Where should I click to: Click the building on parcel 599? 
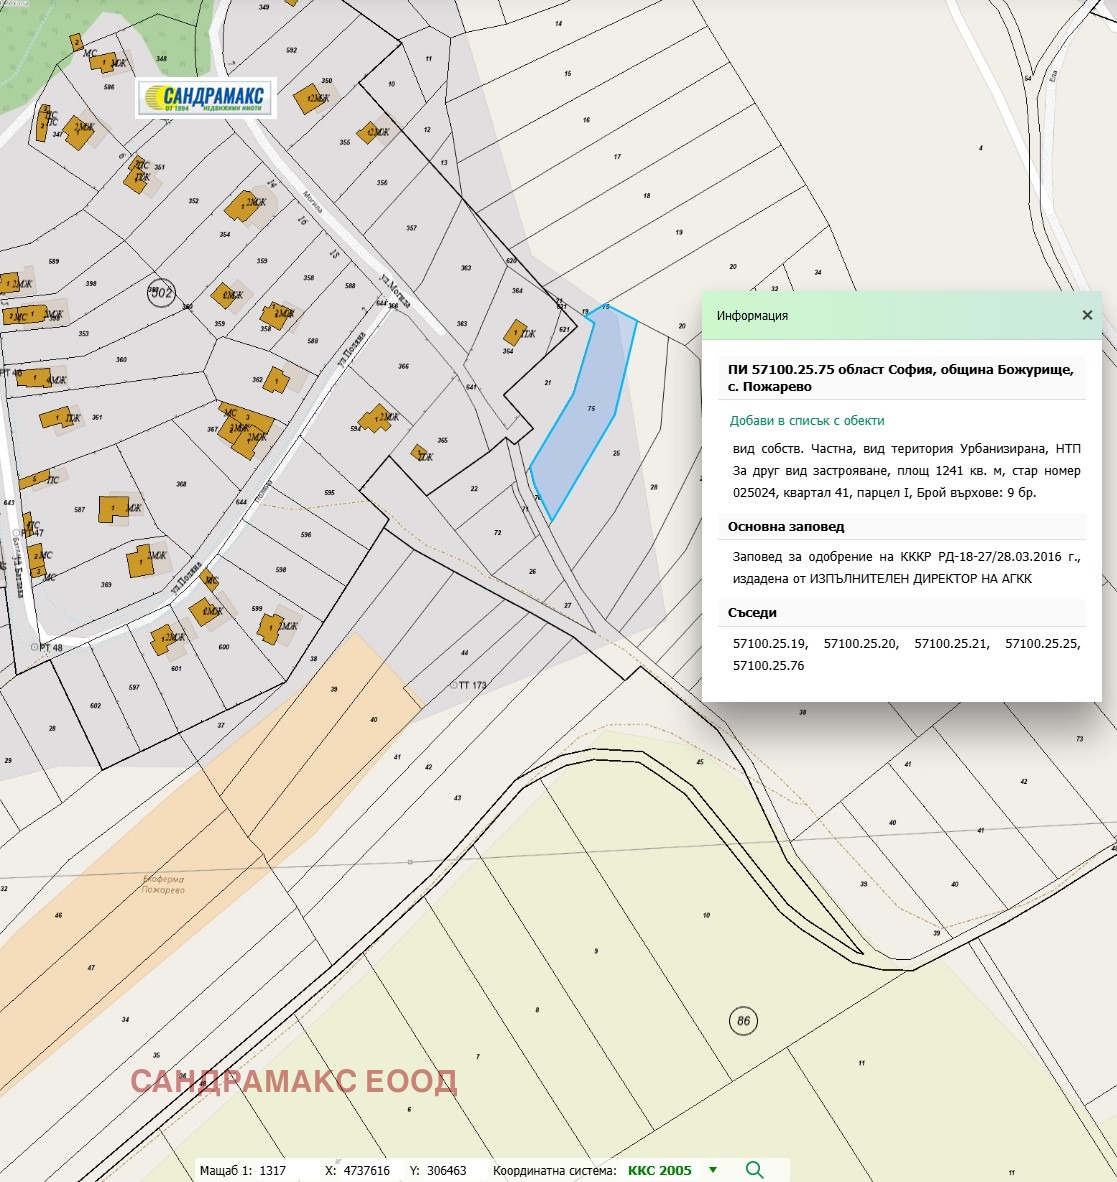point(269,628)
